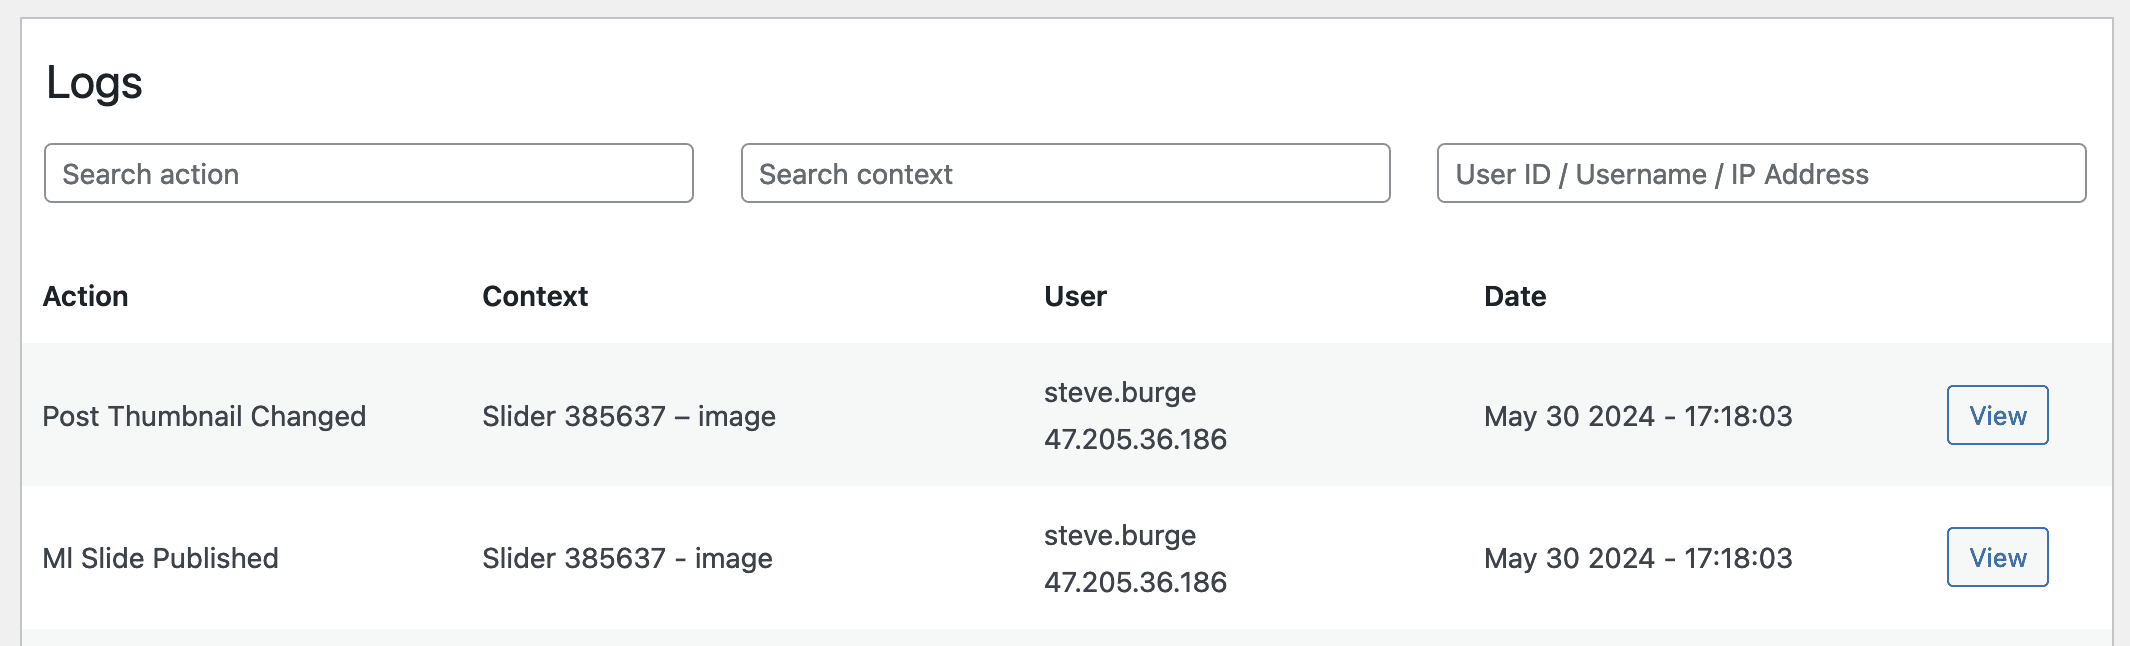2130x646 pixels.
Task: Click the Action column header
Action: (x=86, y=297)
